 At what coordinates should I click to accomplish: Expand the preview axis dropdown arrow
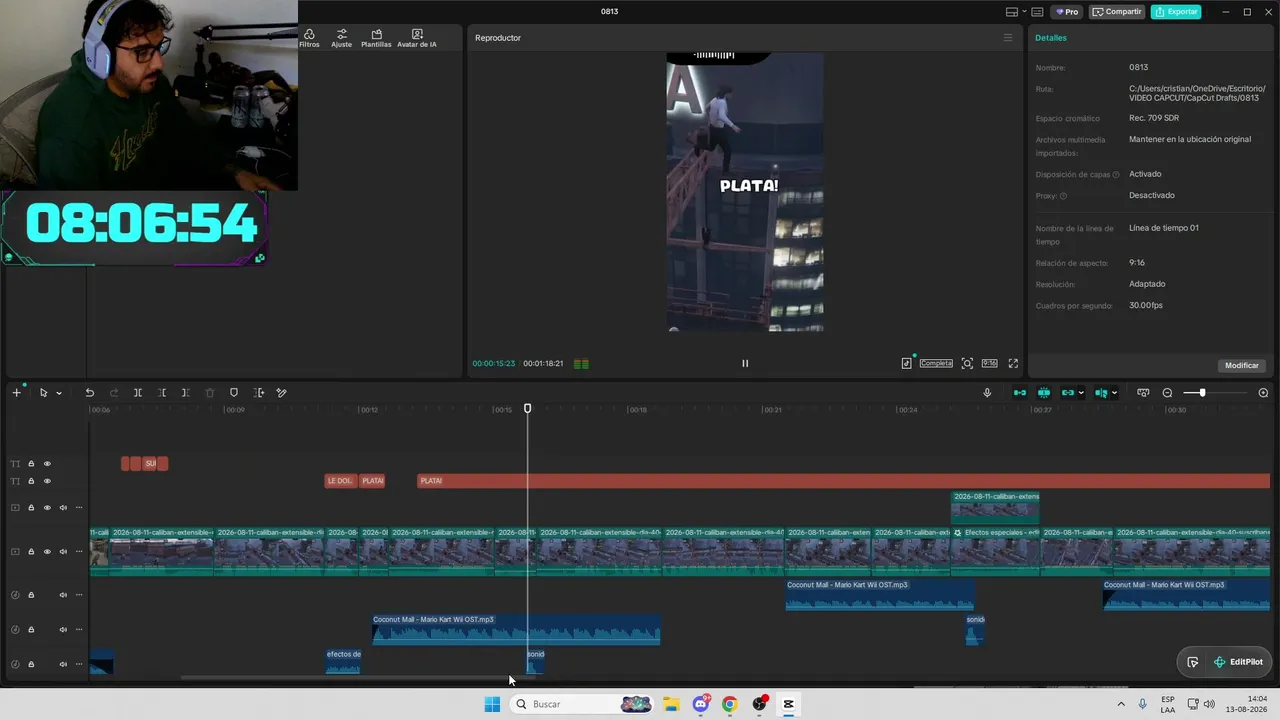coord(1115,393)
